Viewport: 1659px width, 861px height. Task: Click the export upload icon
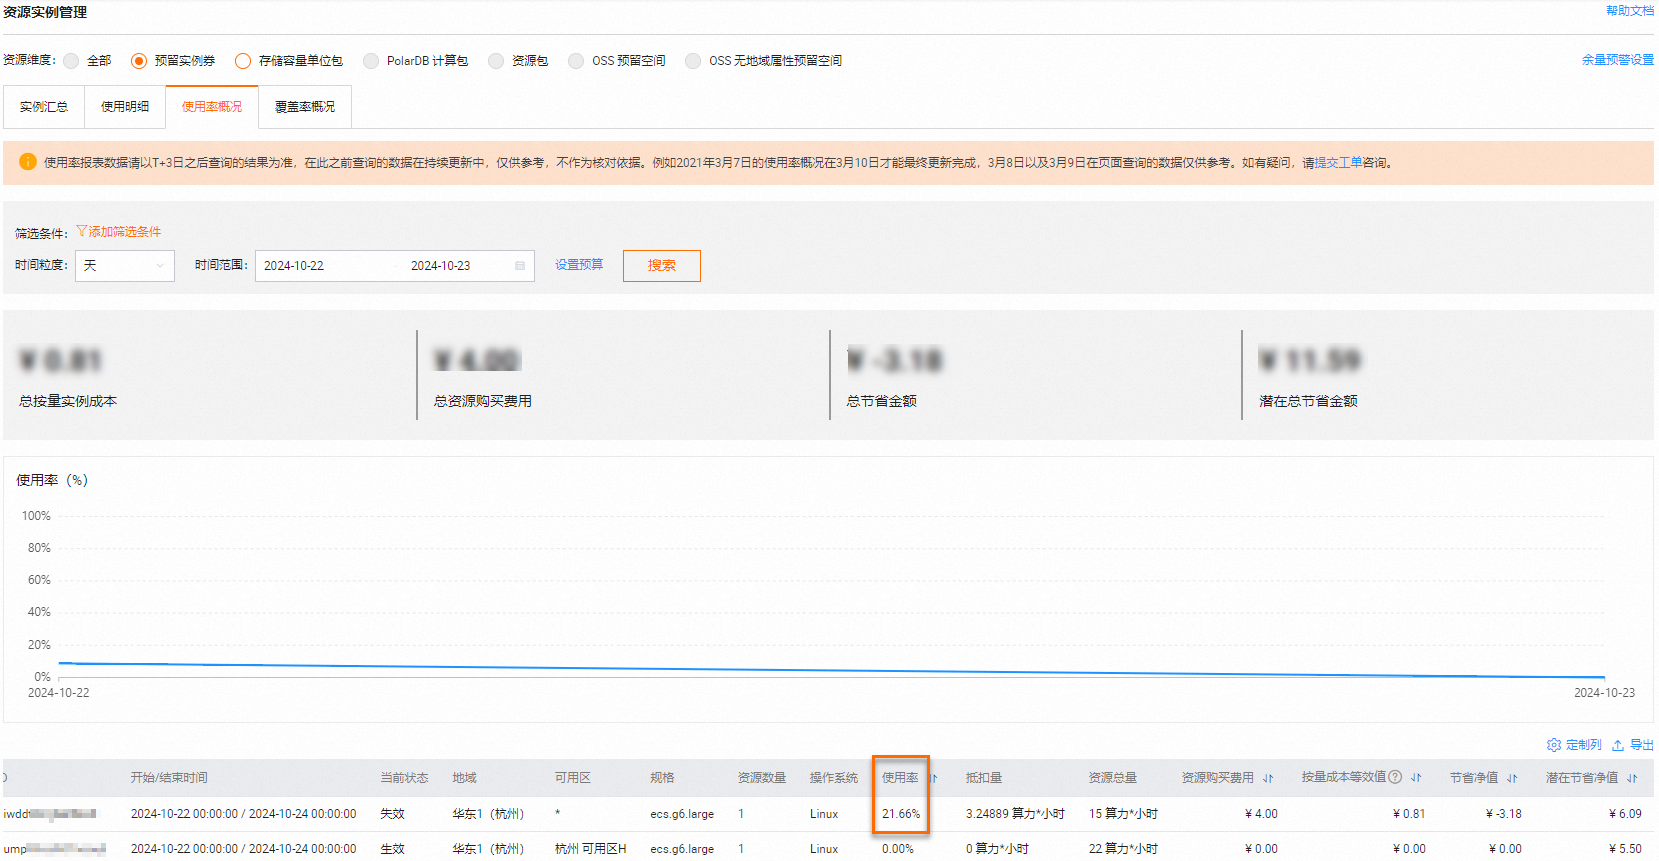click(1618, 745)
